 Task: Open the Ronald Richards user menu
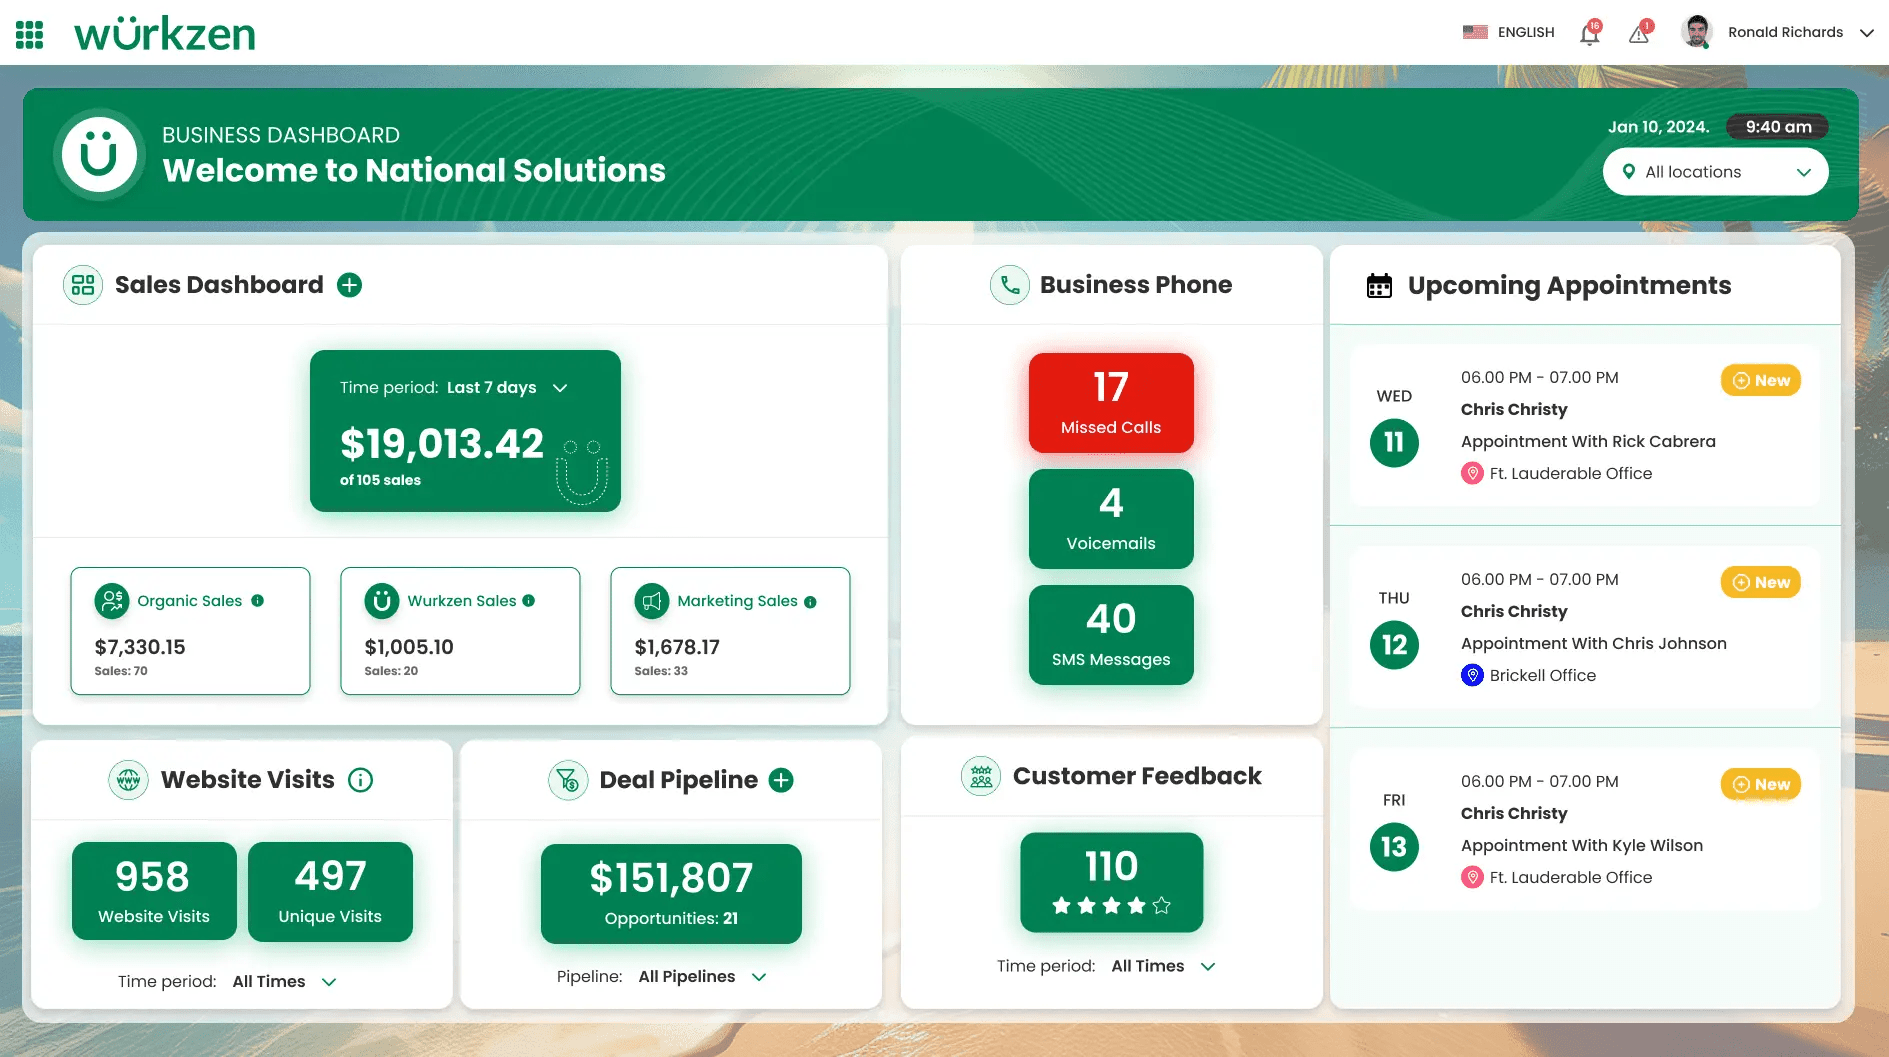(1785, 32)
